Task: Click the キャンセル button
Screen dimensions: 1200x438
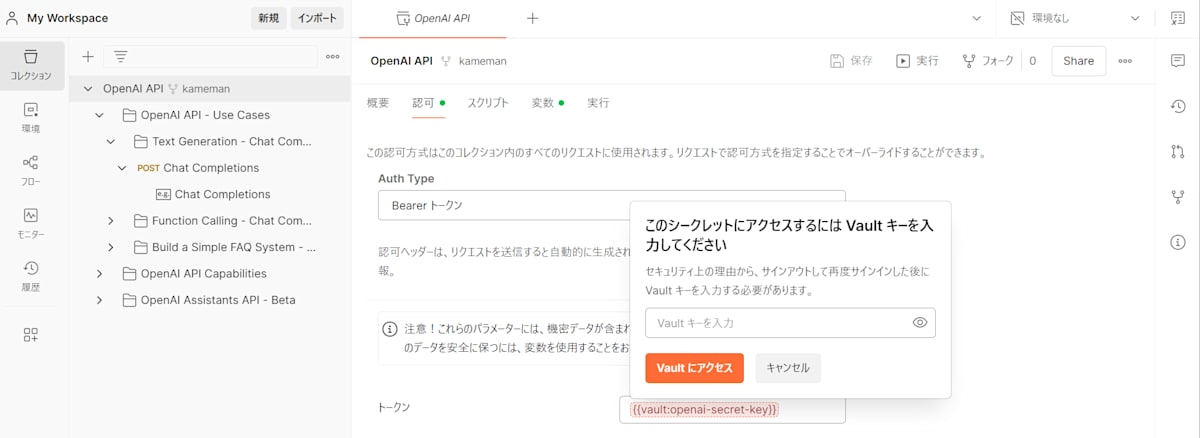Action: point(788,368)
